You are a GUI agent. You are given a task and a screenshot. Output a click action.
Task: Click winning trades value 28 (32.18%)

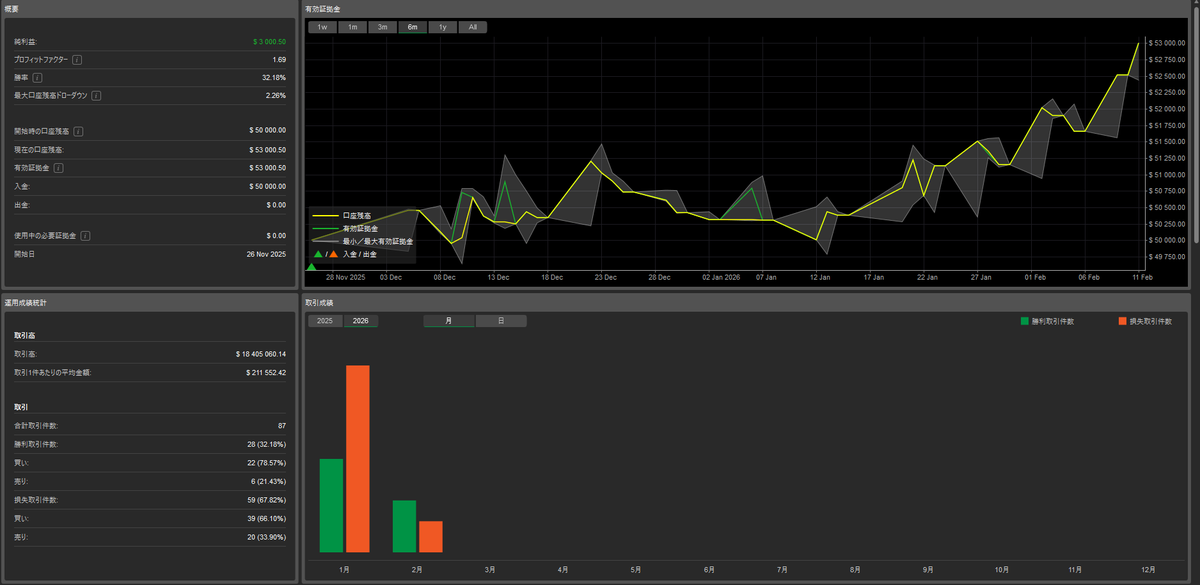[x=267, y=444]
